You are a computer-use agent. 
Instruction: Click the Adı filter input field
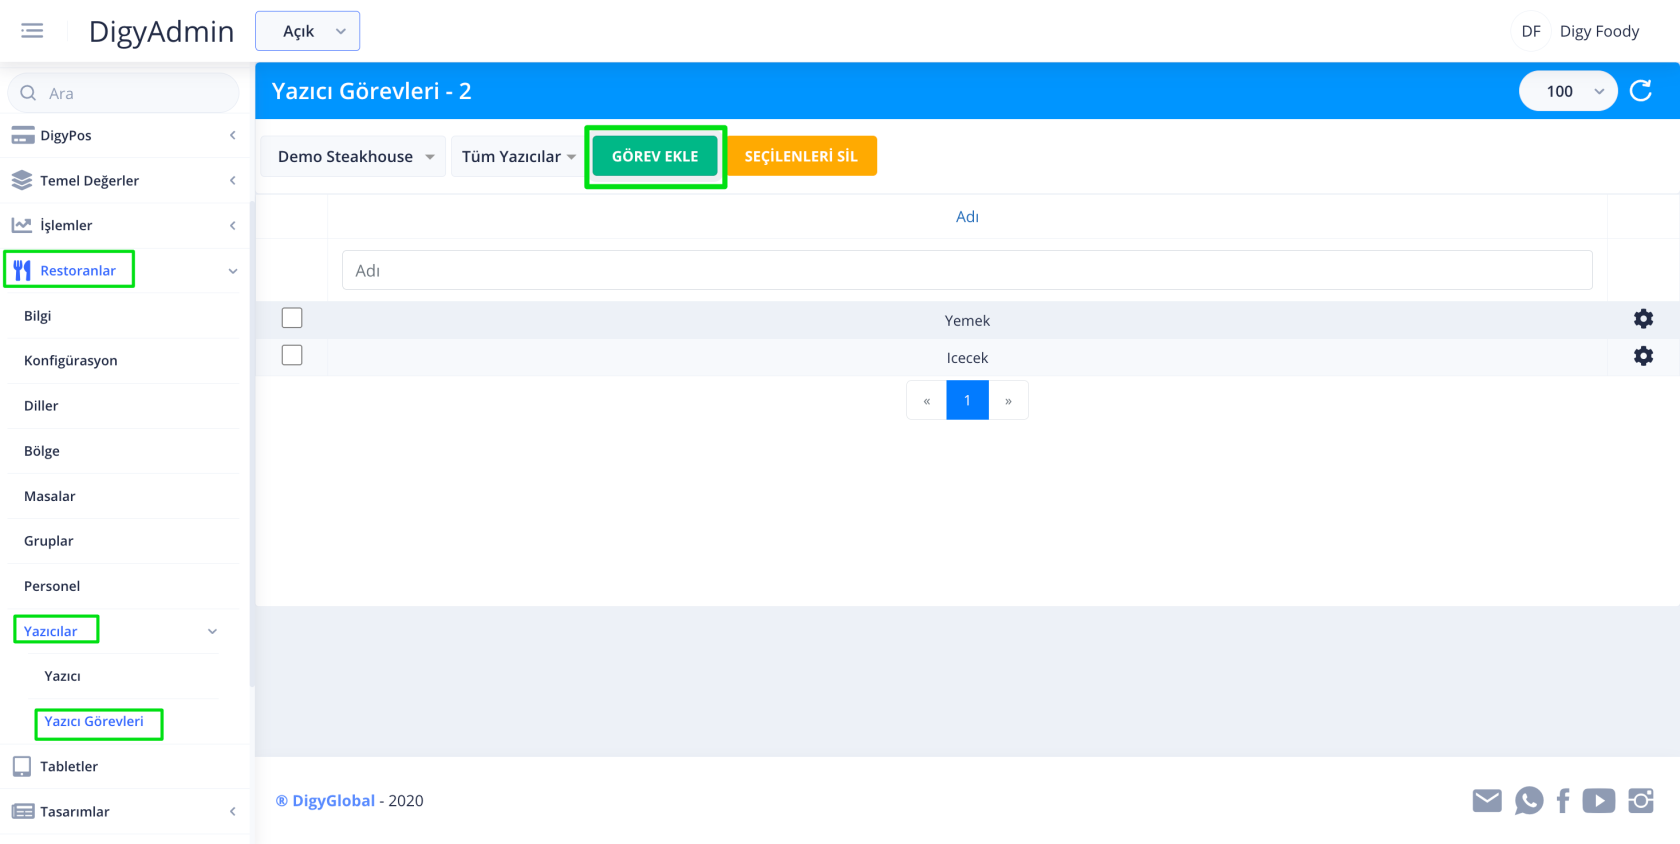966,270
